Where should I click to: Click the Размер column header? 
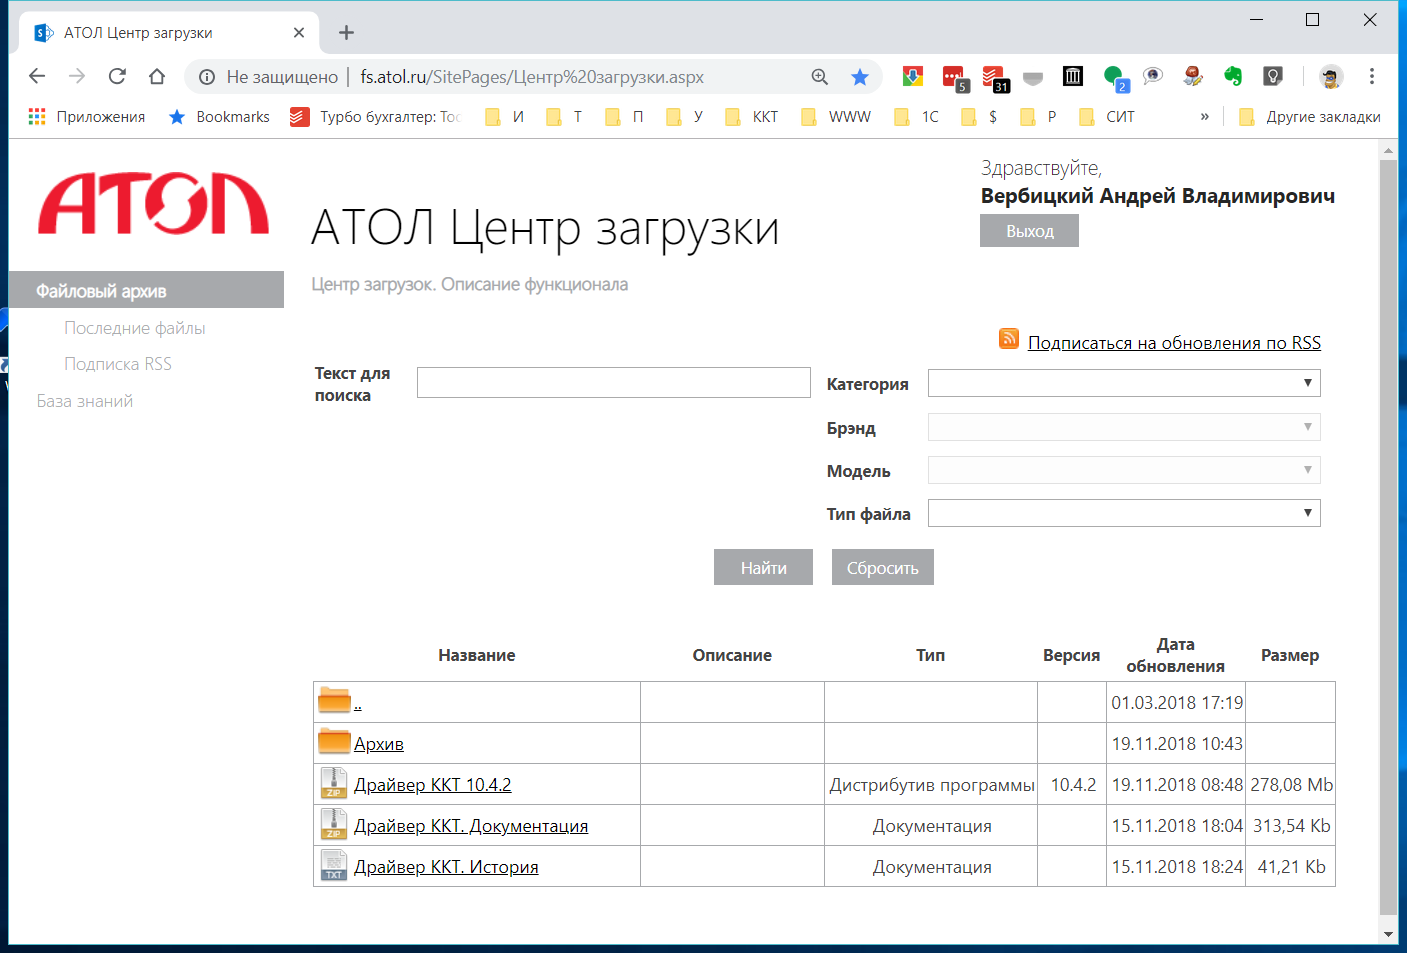(x=1290, y=655)
